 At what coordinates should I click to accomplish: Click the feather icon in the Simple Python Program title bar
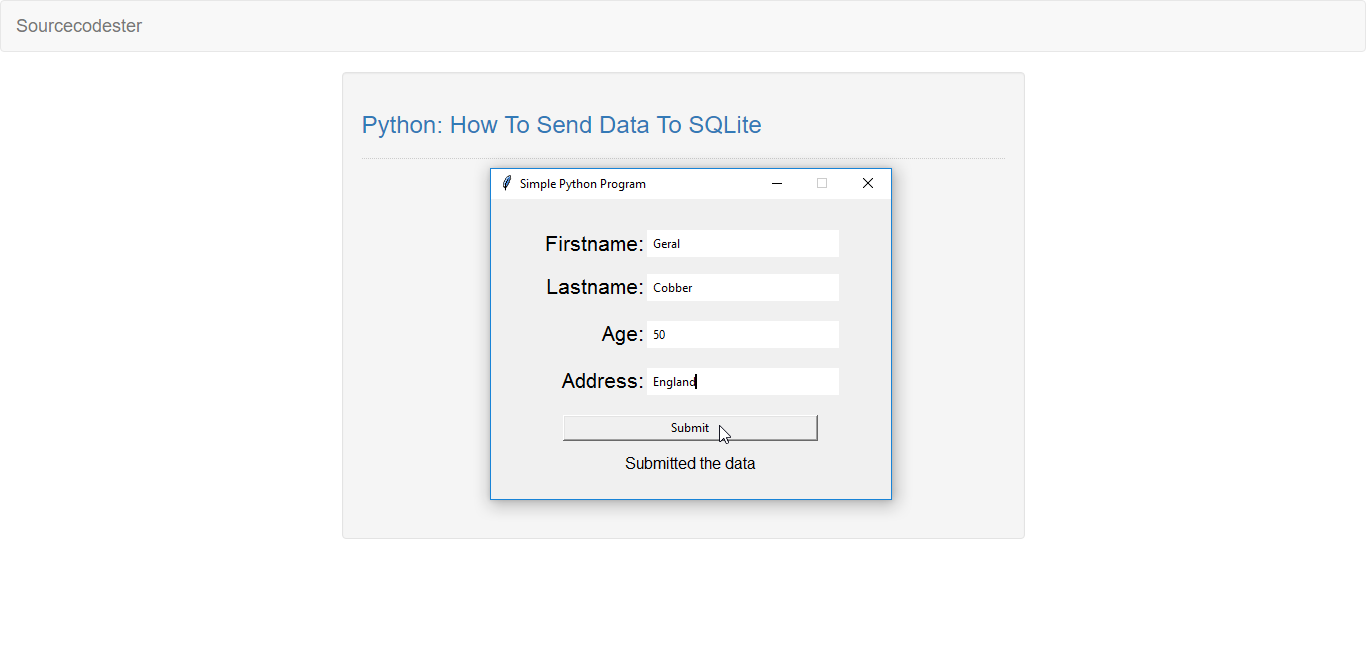point(506,184)
